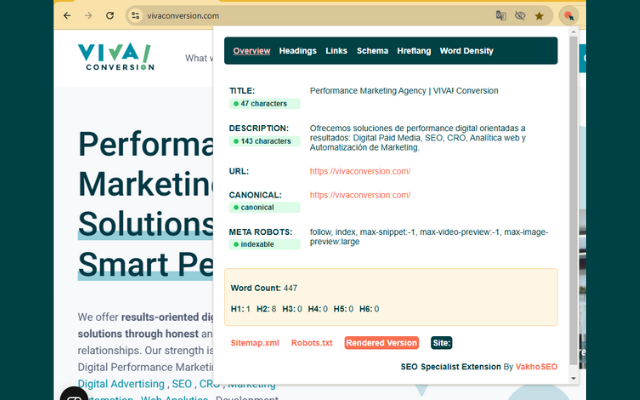
Task: Bookmark page with the star icon
Action: click(x=539, y=16)
